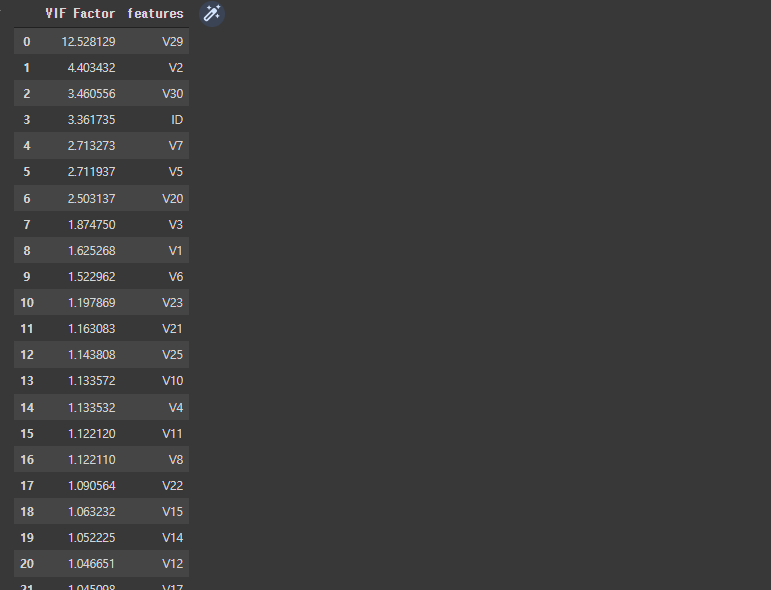This screenshot has width=771, height=590.
Task: Click VIF value 1.874750
Action: pyautogui.click(x=91, y=225)
